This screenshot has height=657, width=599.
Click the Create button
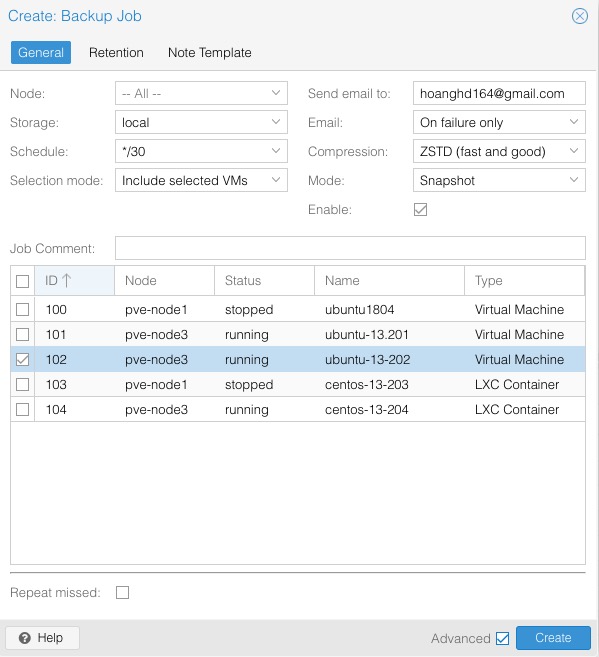(553, 638)
